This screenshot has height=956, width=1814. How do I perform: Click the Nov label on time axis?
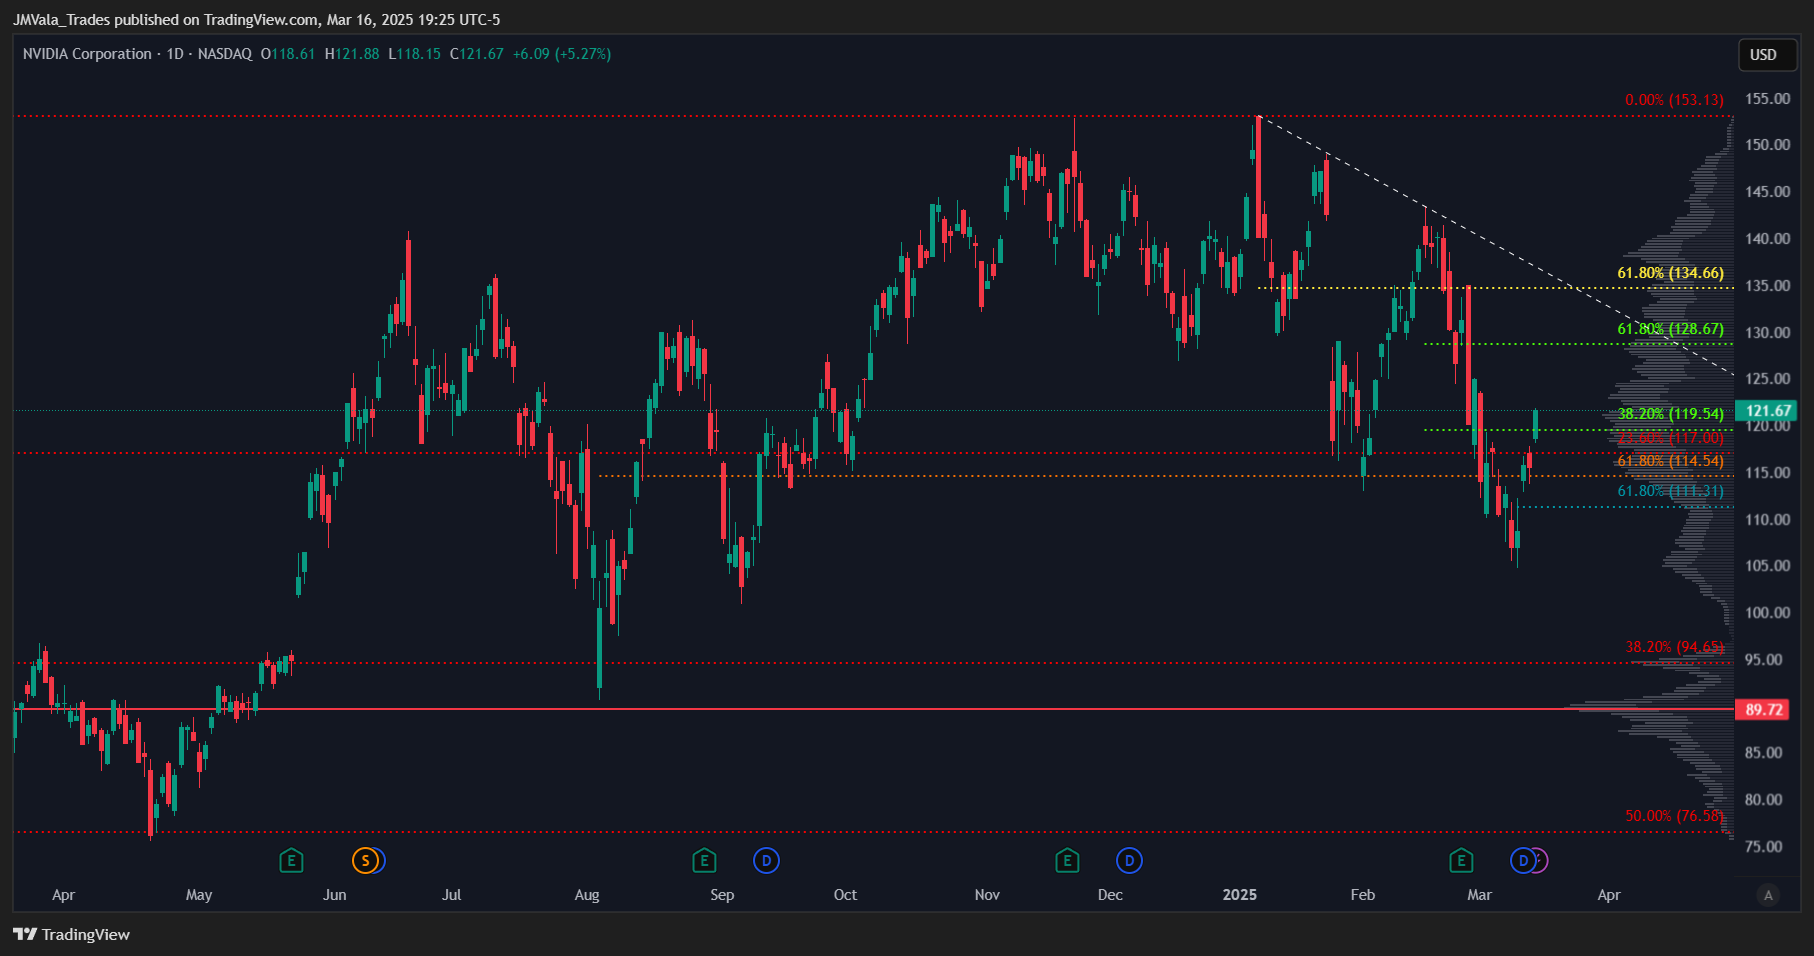tap(987, 895)
